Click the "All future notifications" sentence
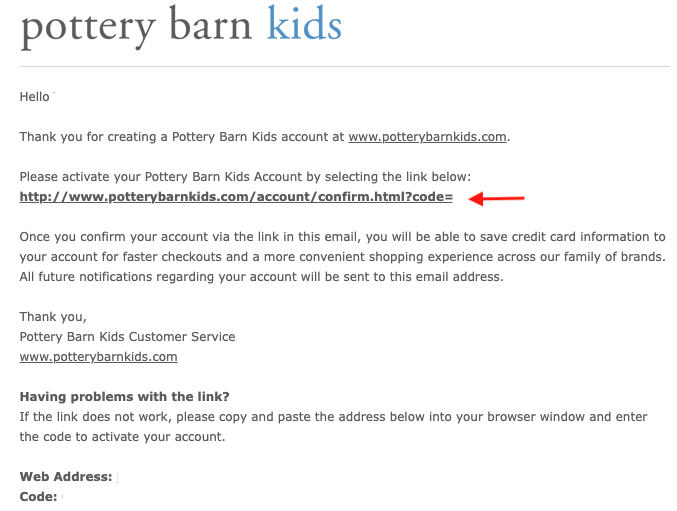Viewport: 677px width, 511px height. (x=261, y=276)
